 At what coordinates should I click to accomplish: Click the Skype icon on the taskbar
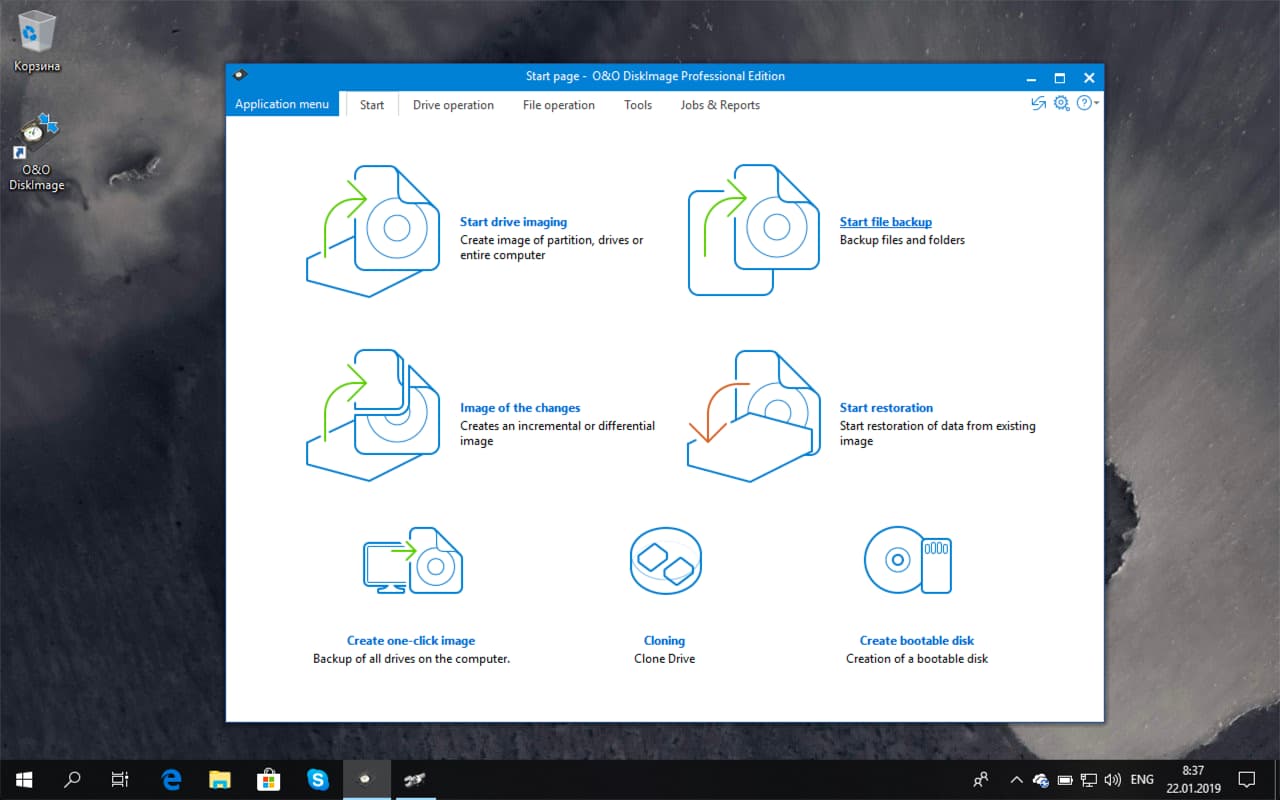(318, 779)
